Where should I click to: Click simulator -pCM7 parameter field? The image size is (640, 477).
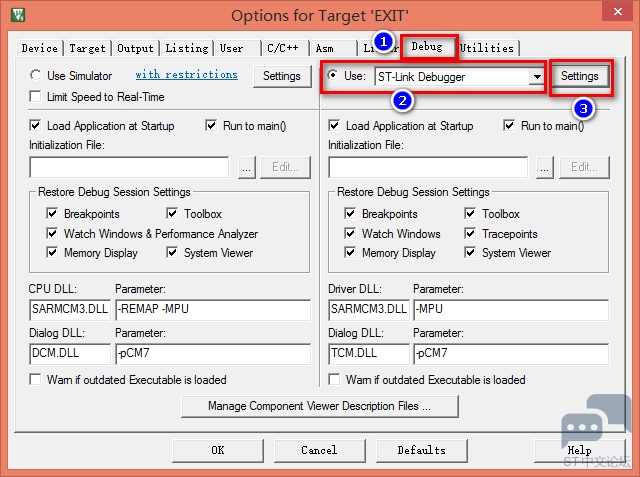pos(213,354)
